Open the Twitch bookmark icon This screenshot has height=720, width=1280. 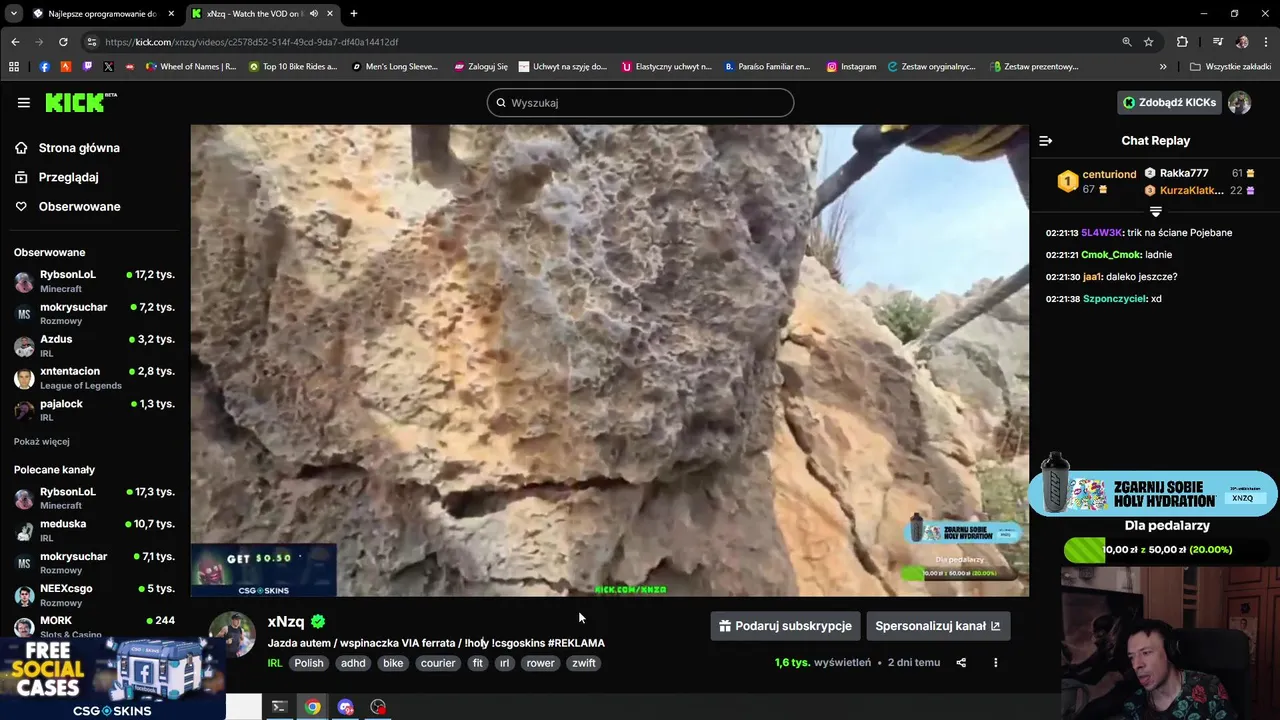coord(88,67)
